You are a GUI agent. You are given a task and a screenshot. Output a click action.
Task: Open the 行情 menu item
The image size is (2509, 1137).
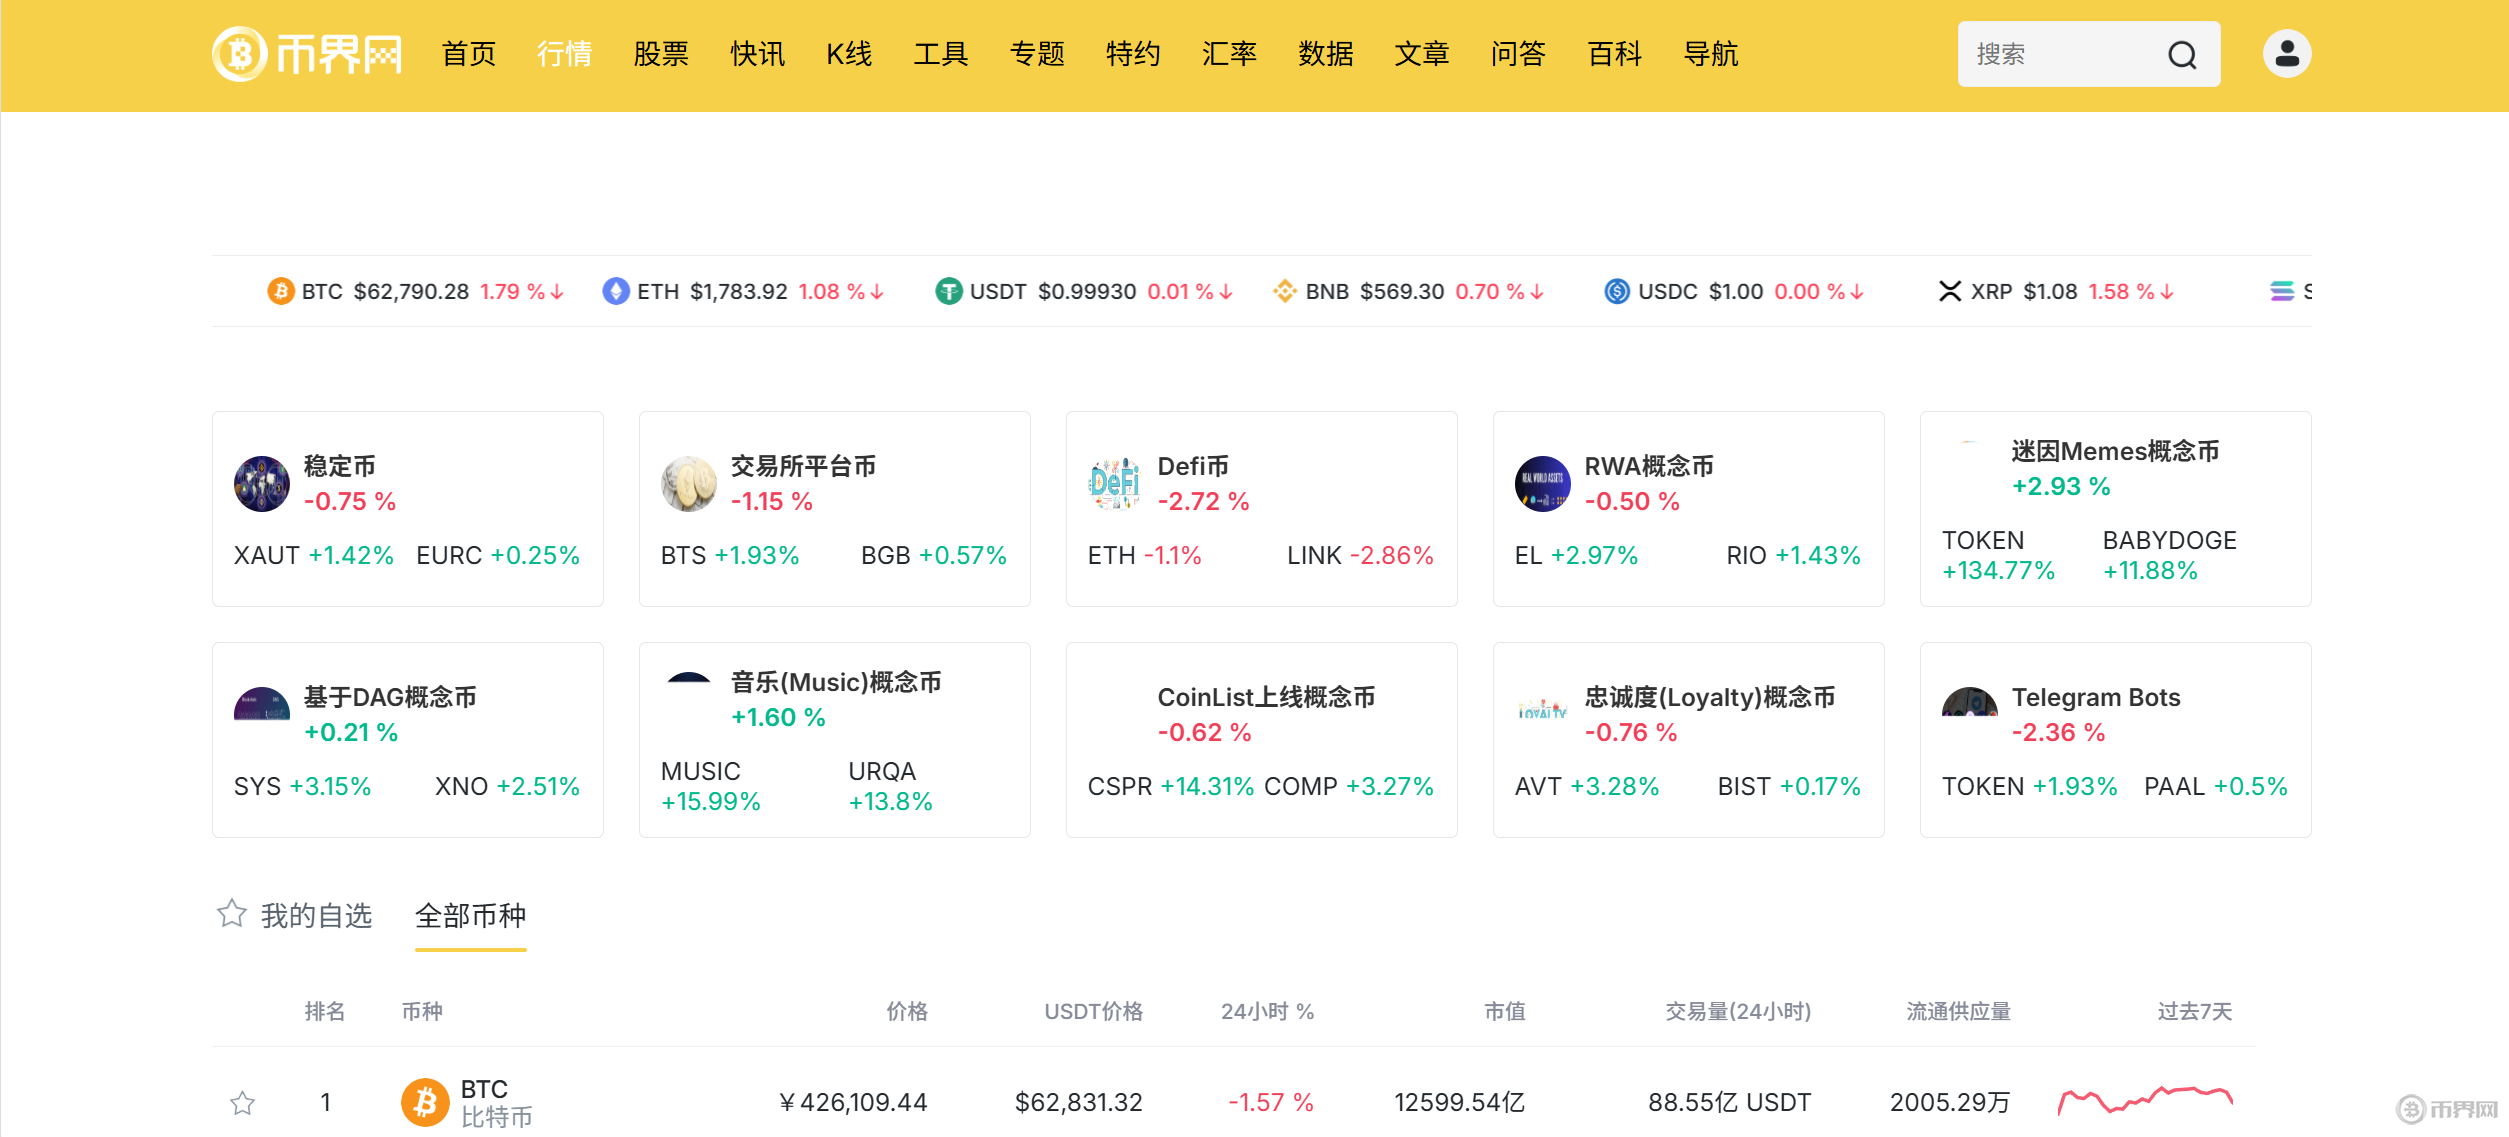[565, 54]
